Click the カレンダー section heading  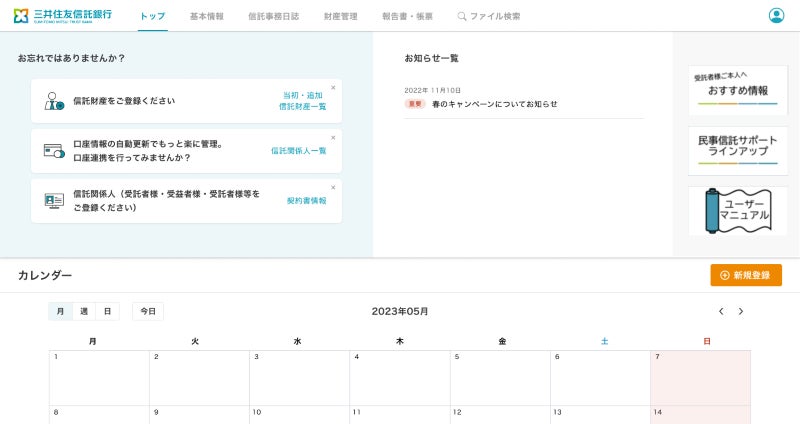coord(45,275)
